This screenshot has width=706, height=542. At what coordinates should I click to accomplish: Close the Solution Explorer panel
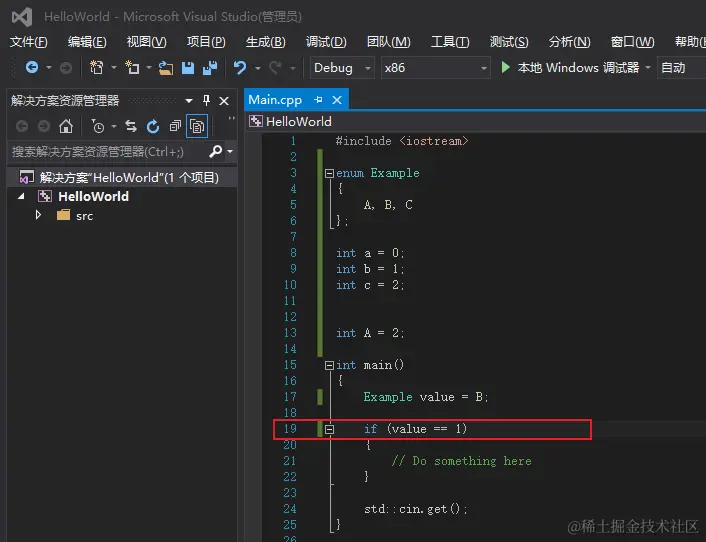[x=224, y=101]
